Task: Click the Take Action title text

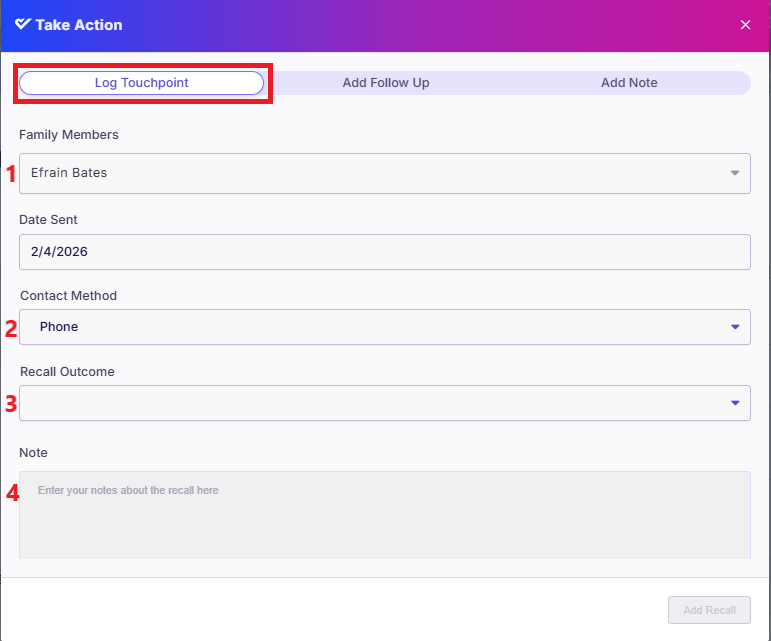Action: (79, 25)
